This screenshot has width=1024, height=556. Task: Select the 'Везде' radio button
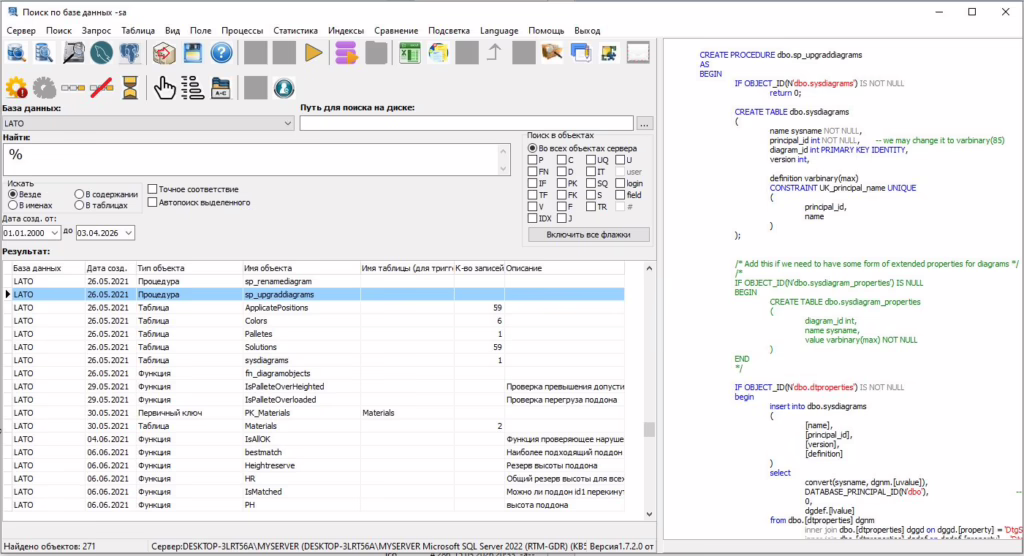(12, 194)
